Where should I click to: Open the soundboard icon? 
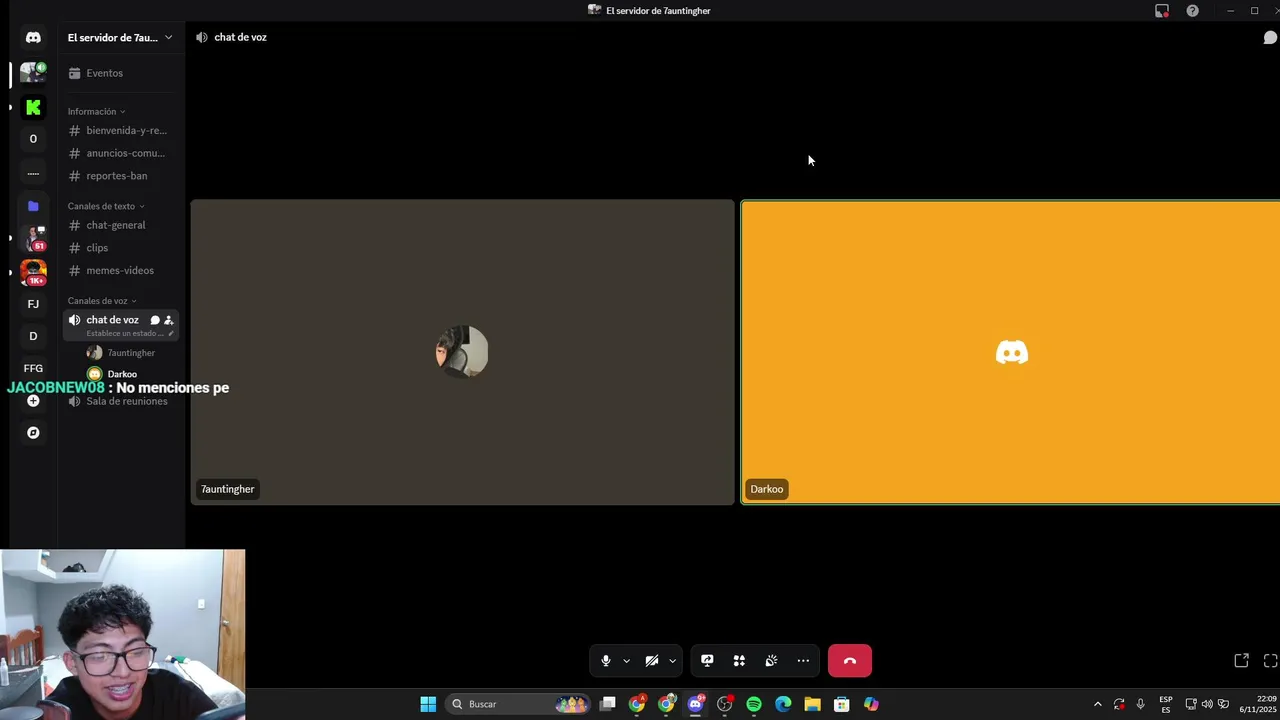[771, 661]
